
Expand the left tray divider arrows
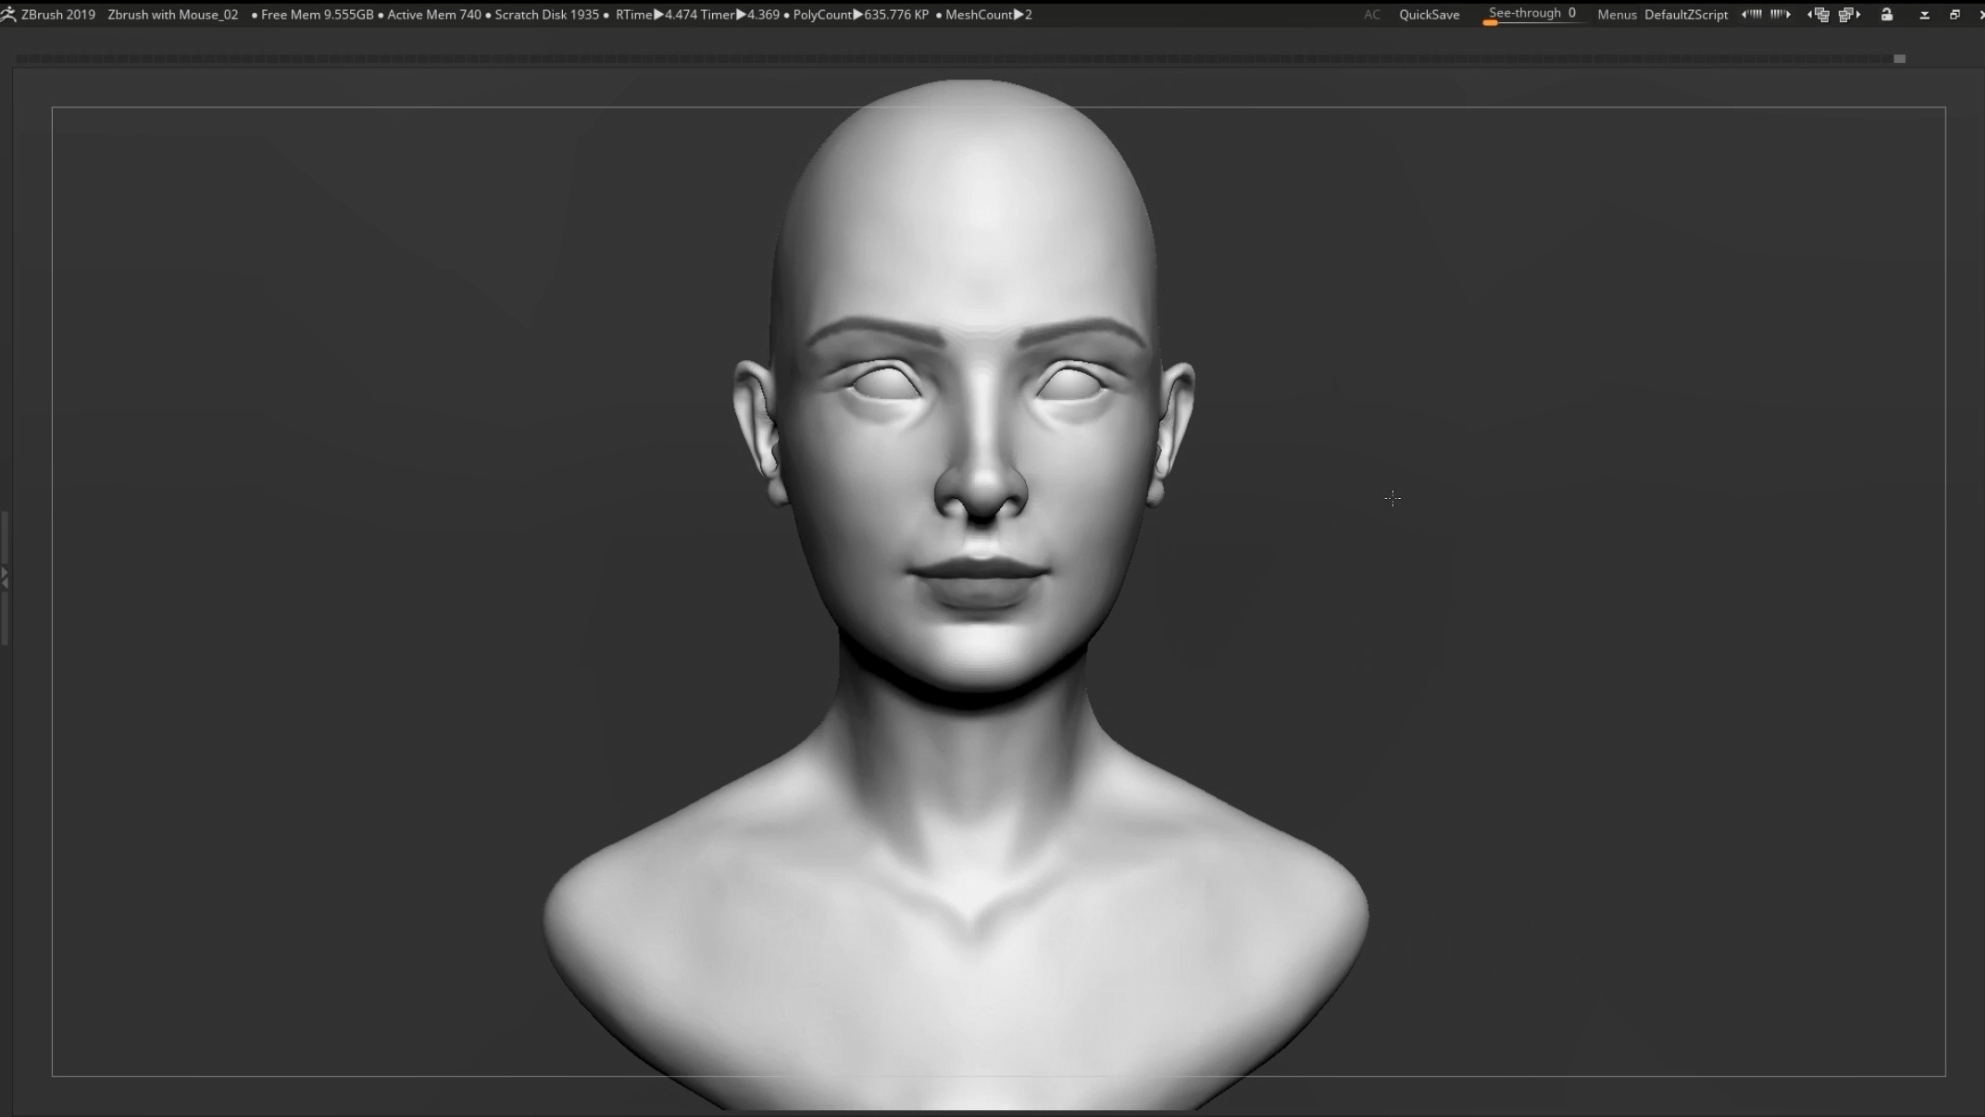[x=5, y=577]
